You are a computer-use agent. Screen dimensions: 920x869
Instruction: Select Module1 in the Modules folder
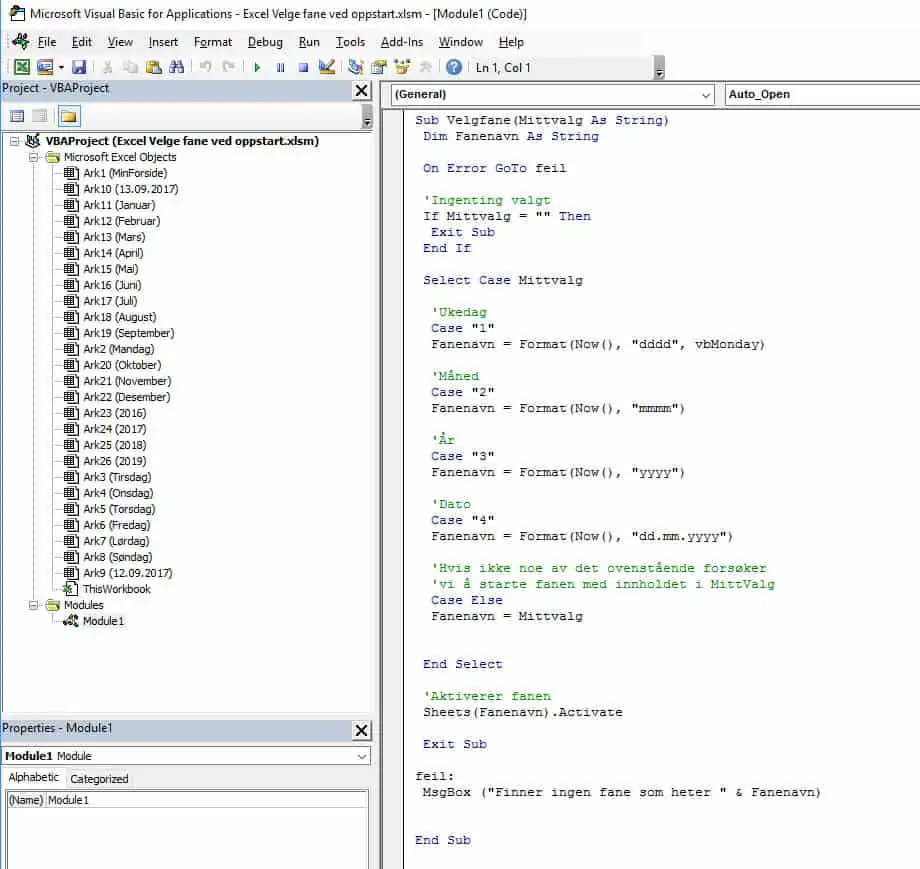(x=103, y=621)
